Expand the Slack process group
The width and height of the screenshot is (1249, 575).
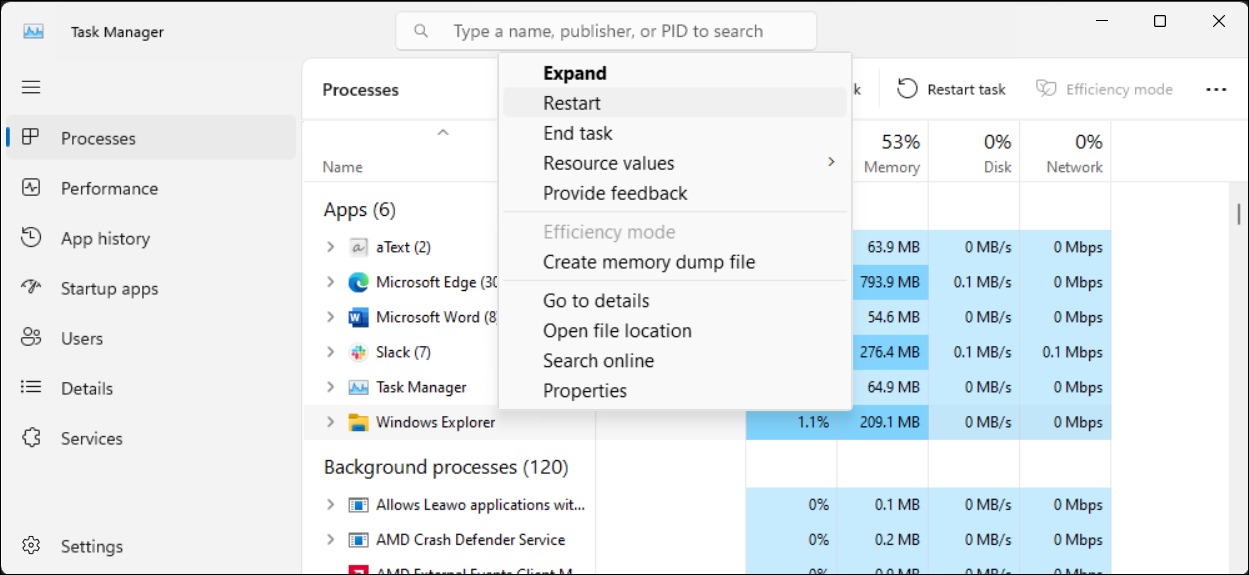tap(330, 352)
